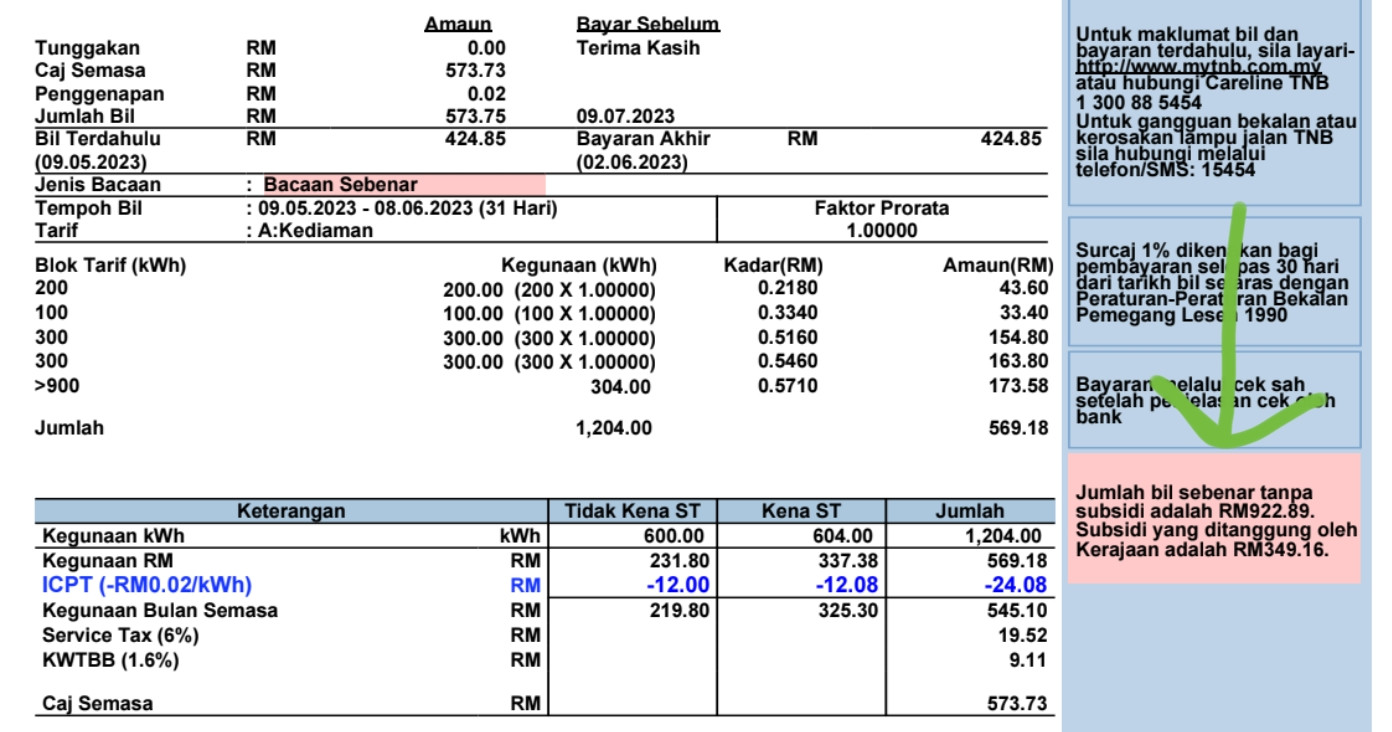This screenshot has width=1392, height=732.
Task: Click the Tidak Kena ST column header
Action: point(632,511)
